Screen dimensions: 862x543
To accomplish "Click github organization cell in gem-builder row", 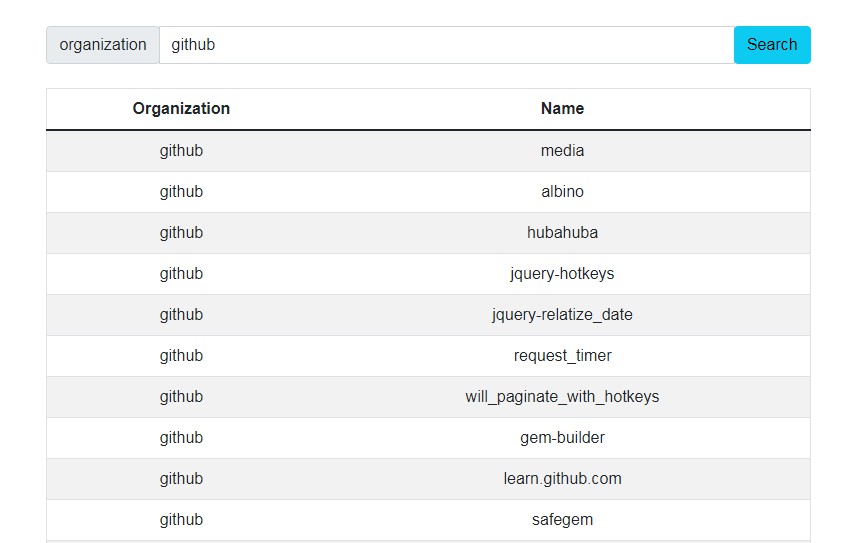I will click(x=181, y=438).
